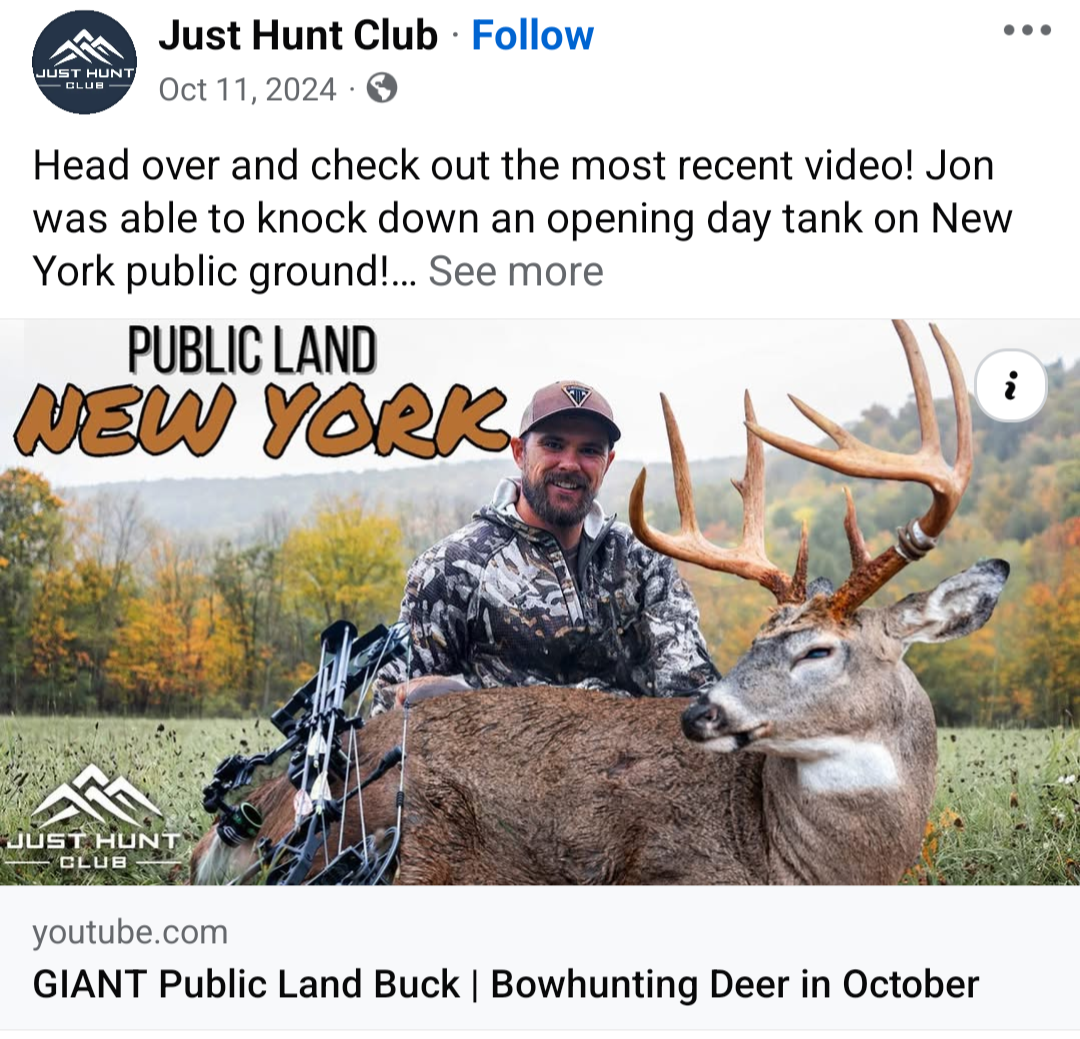Screen dimensions: 1080x1039
Task: Follow the Just Hunt Club page
Action: [532, 35]
